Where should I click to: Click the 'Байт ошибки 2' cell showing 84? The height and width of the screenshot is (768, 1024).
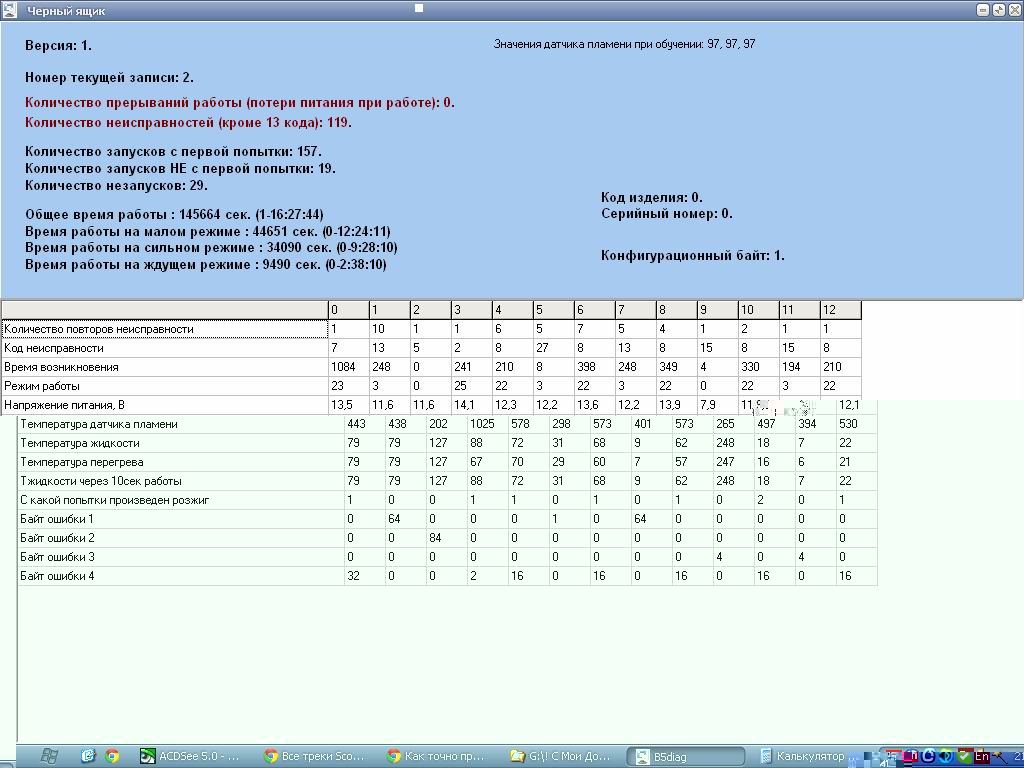click(447, 537)
